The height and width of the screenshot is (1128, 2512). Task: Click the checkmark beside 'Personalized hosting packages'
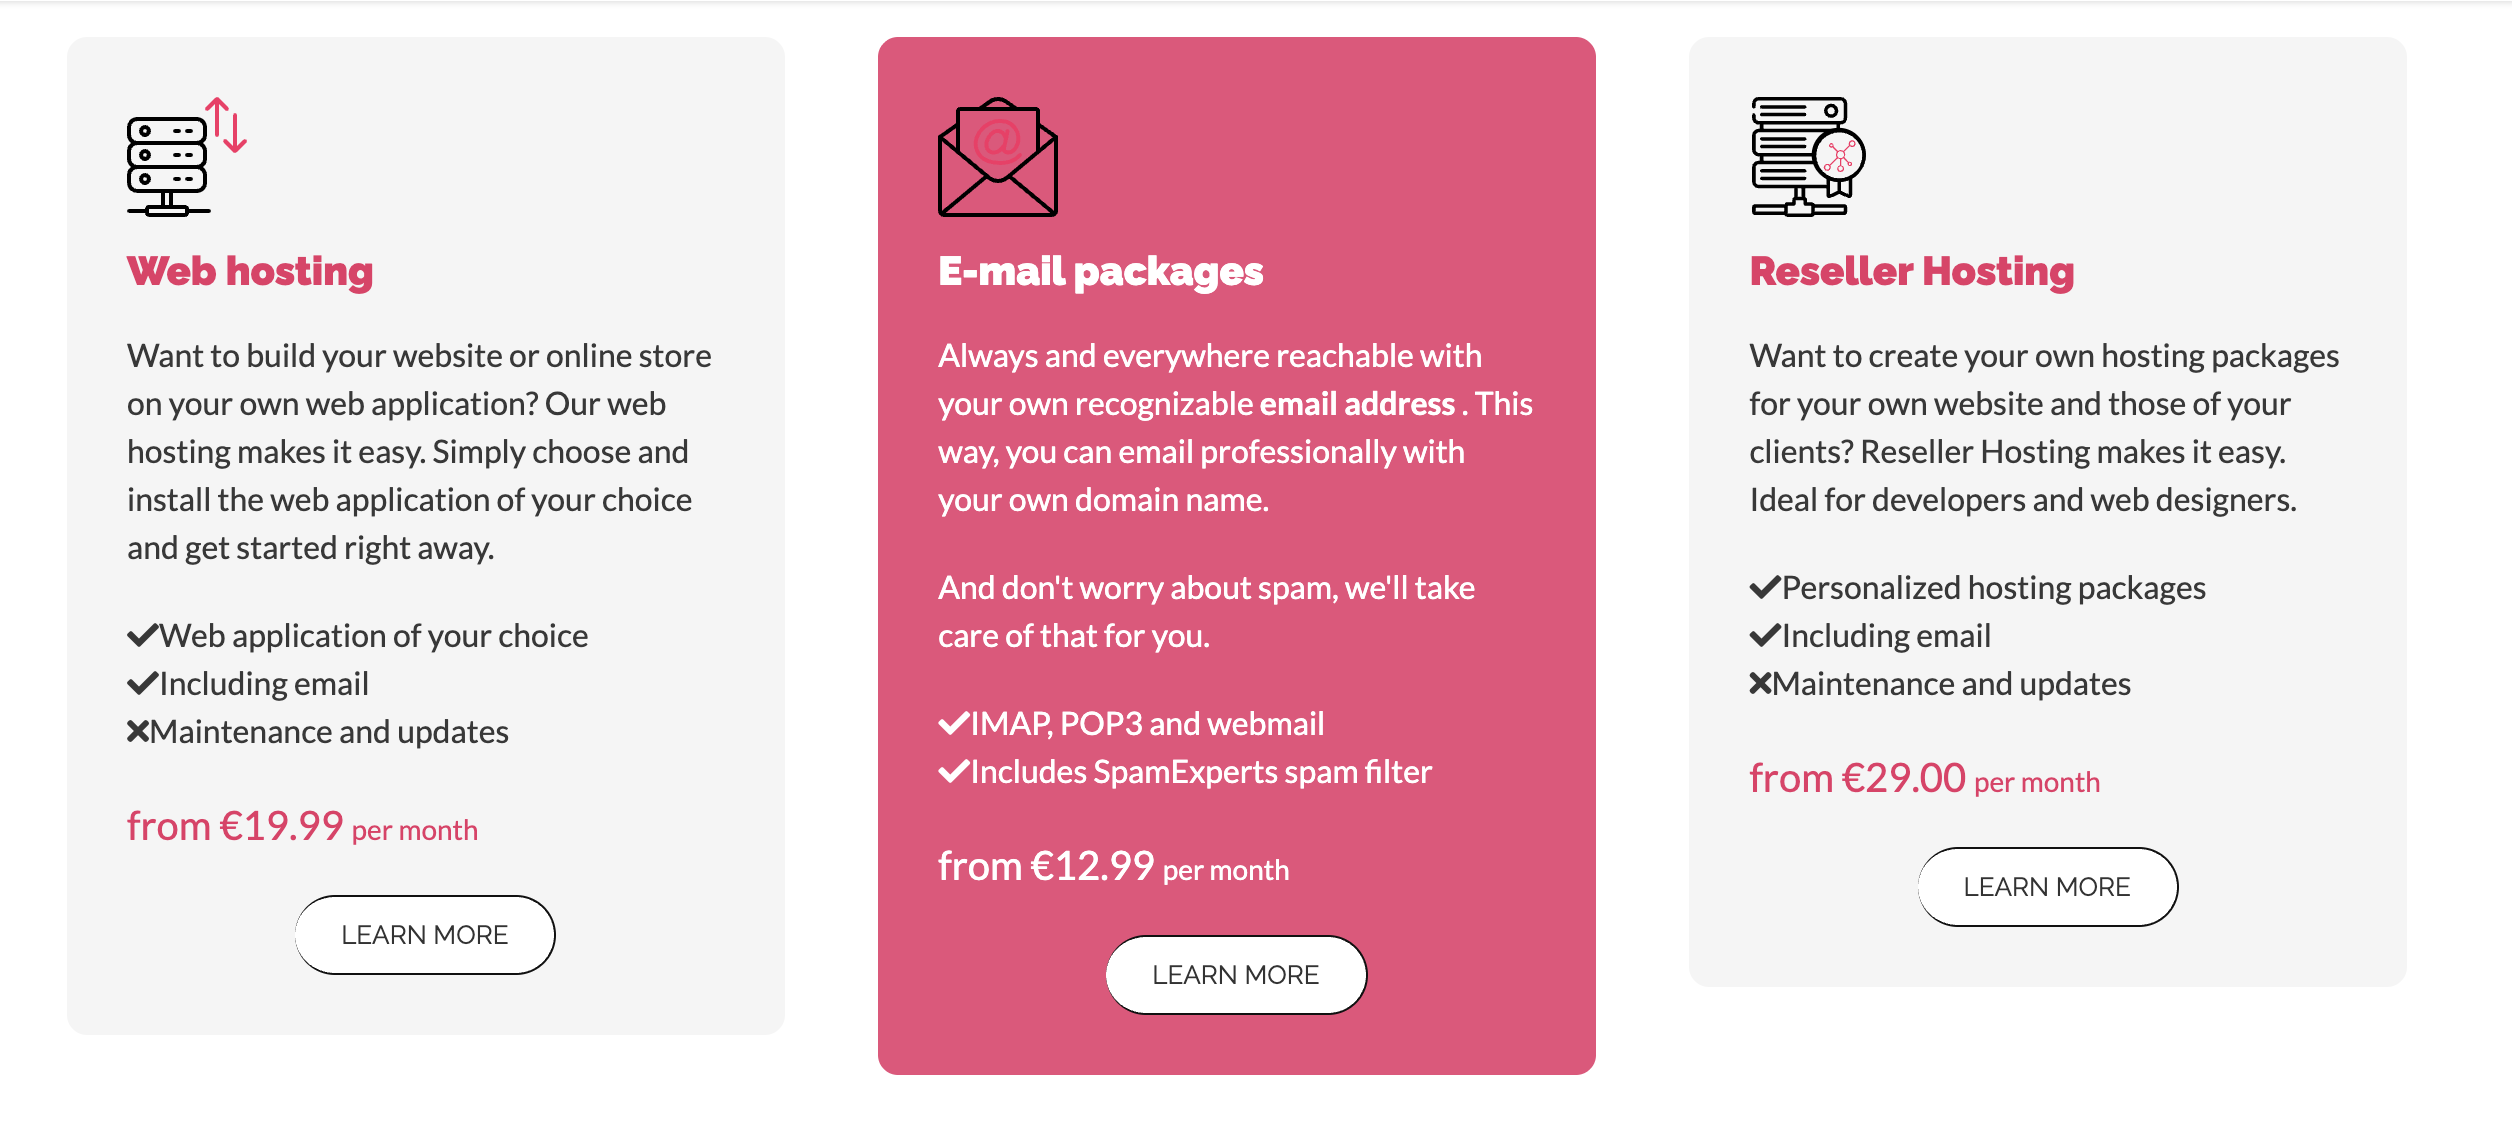(x=1764, y=587)
